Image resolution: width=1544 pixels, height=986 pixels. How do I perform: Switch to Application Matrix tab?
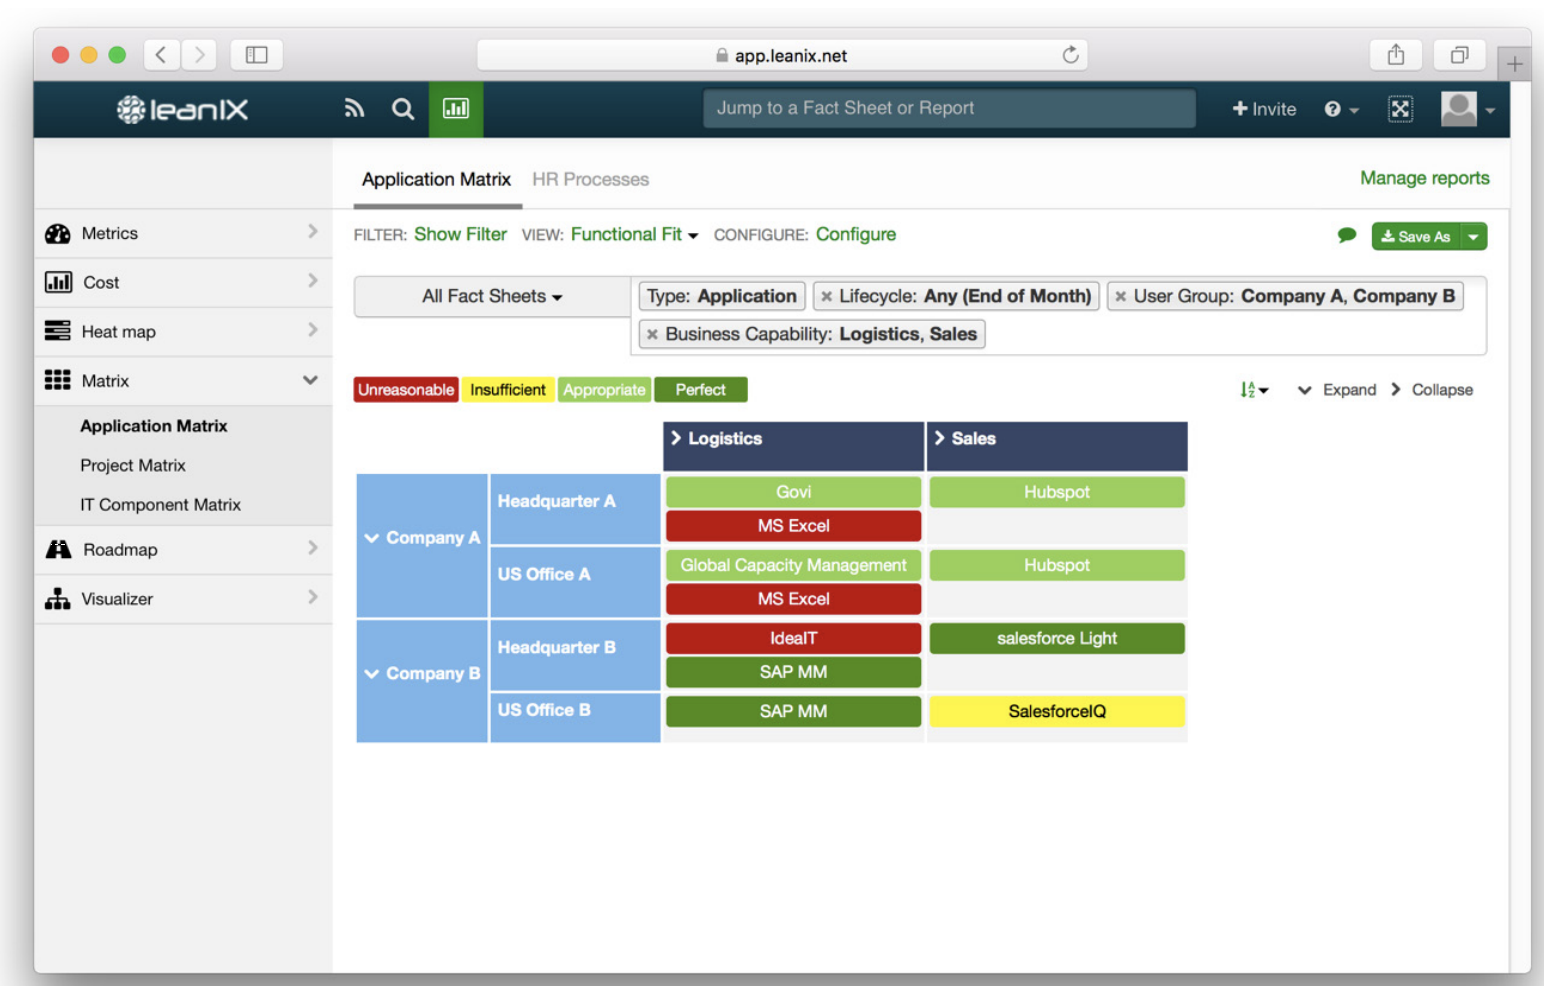click(x=436, y=179)
